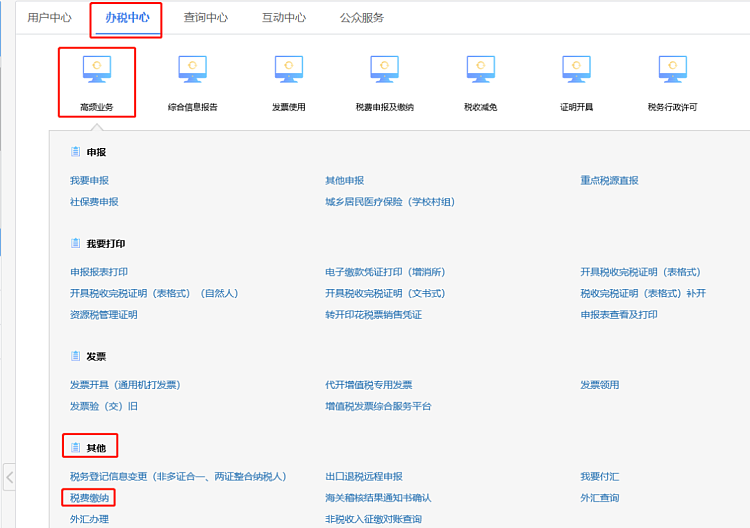Open the 代开增值税专用发票 link

(369, 385)
